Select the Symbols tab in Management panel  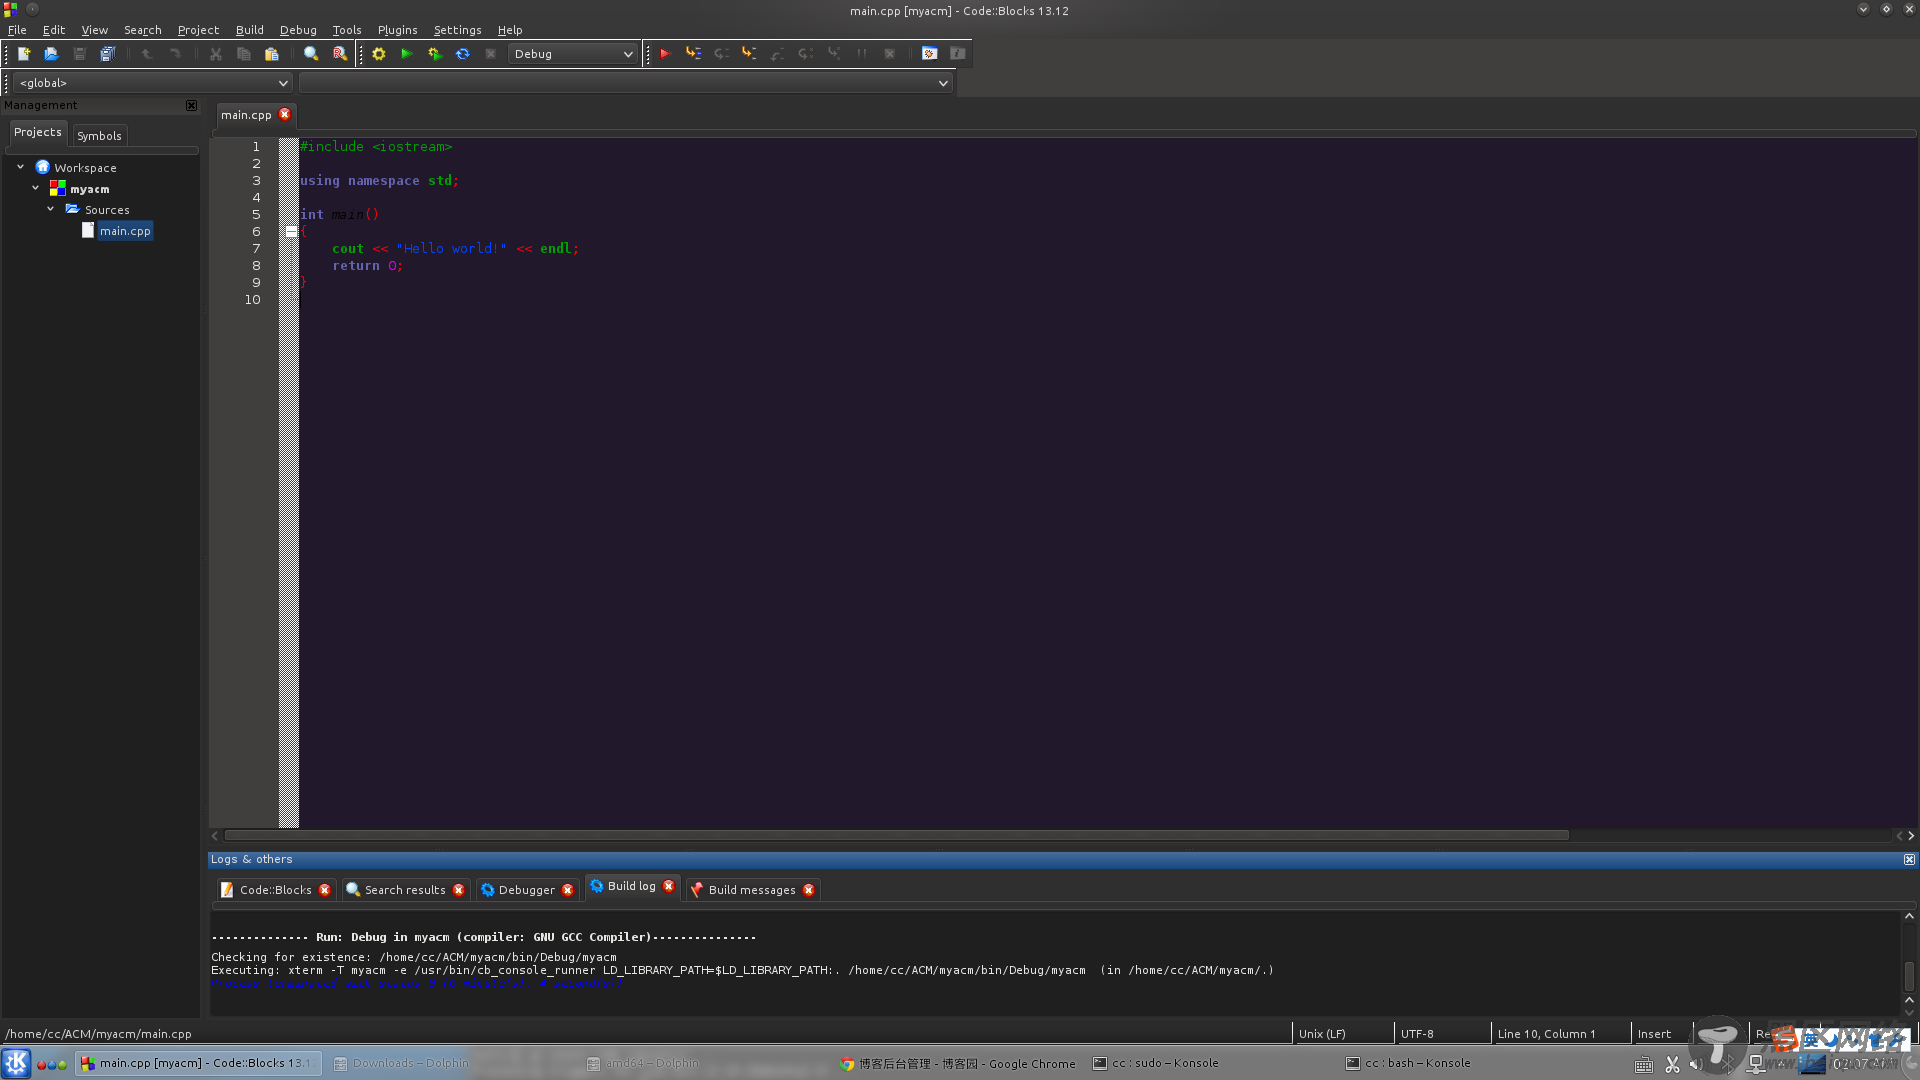(99, 135)
